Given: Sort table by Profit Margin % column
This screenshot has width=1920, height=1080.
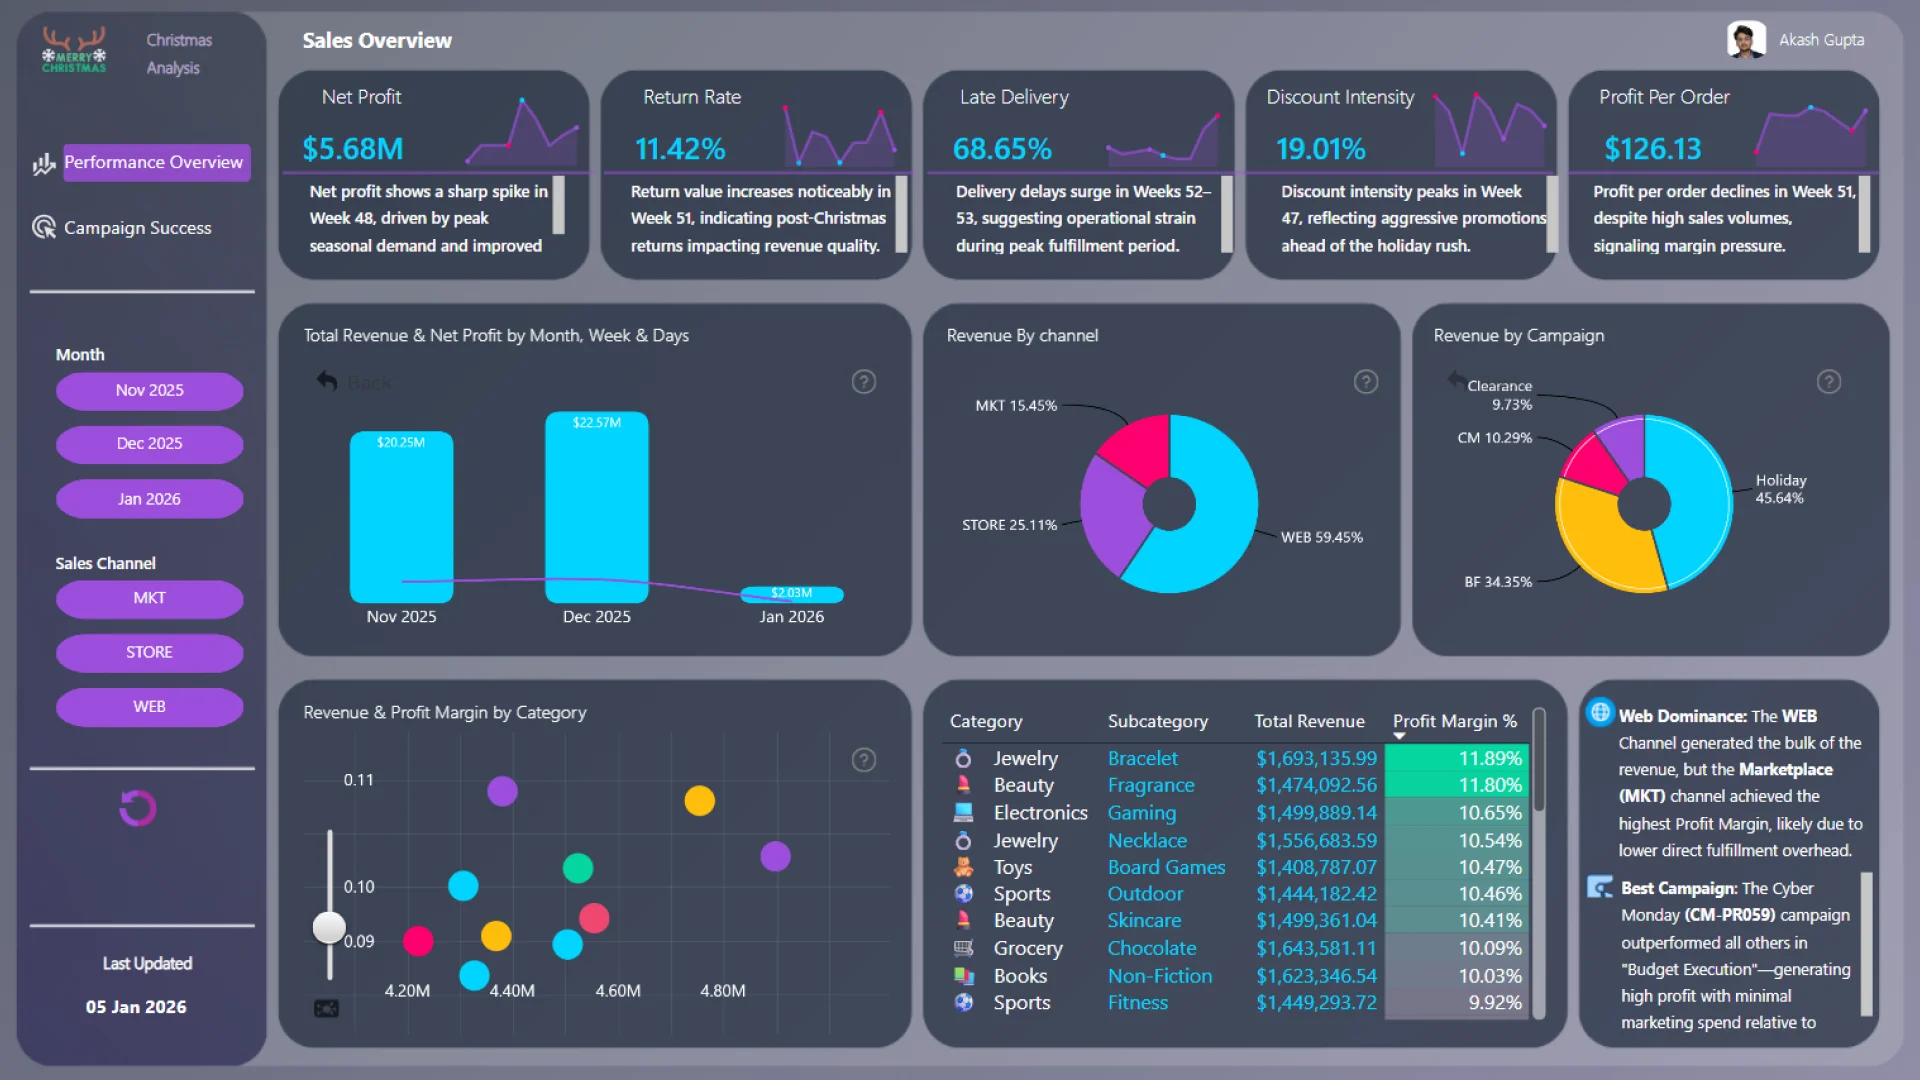Looking at the screenshot, I should 1454,721.
